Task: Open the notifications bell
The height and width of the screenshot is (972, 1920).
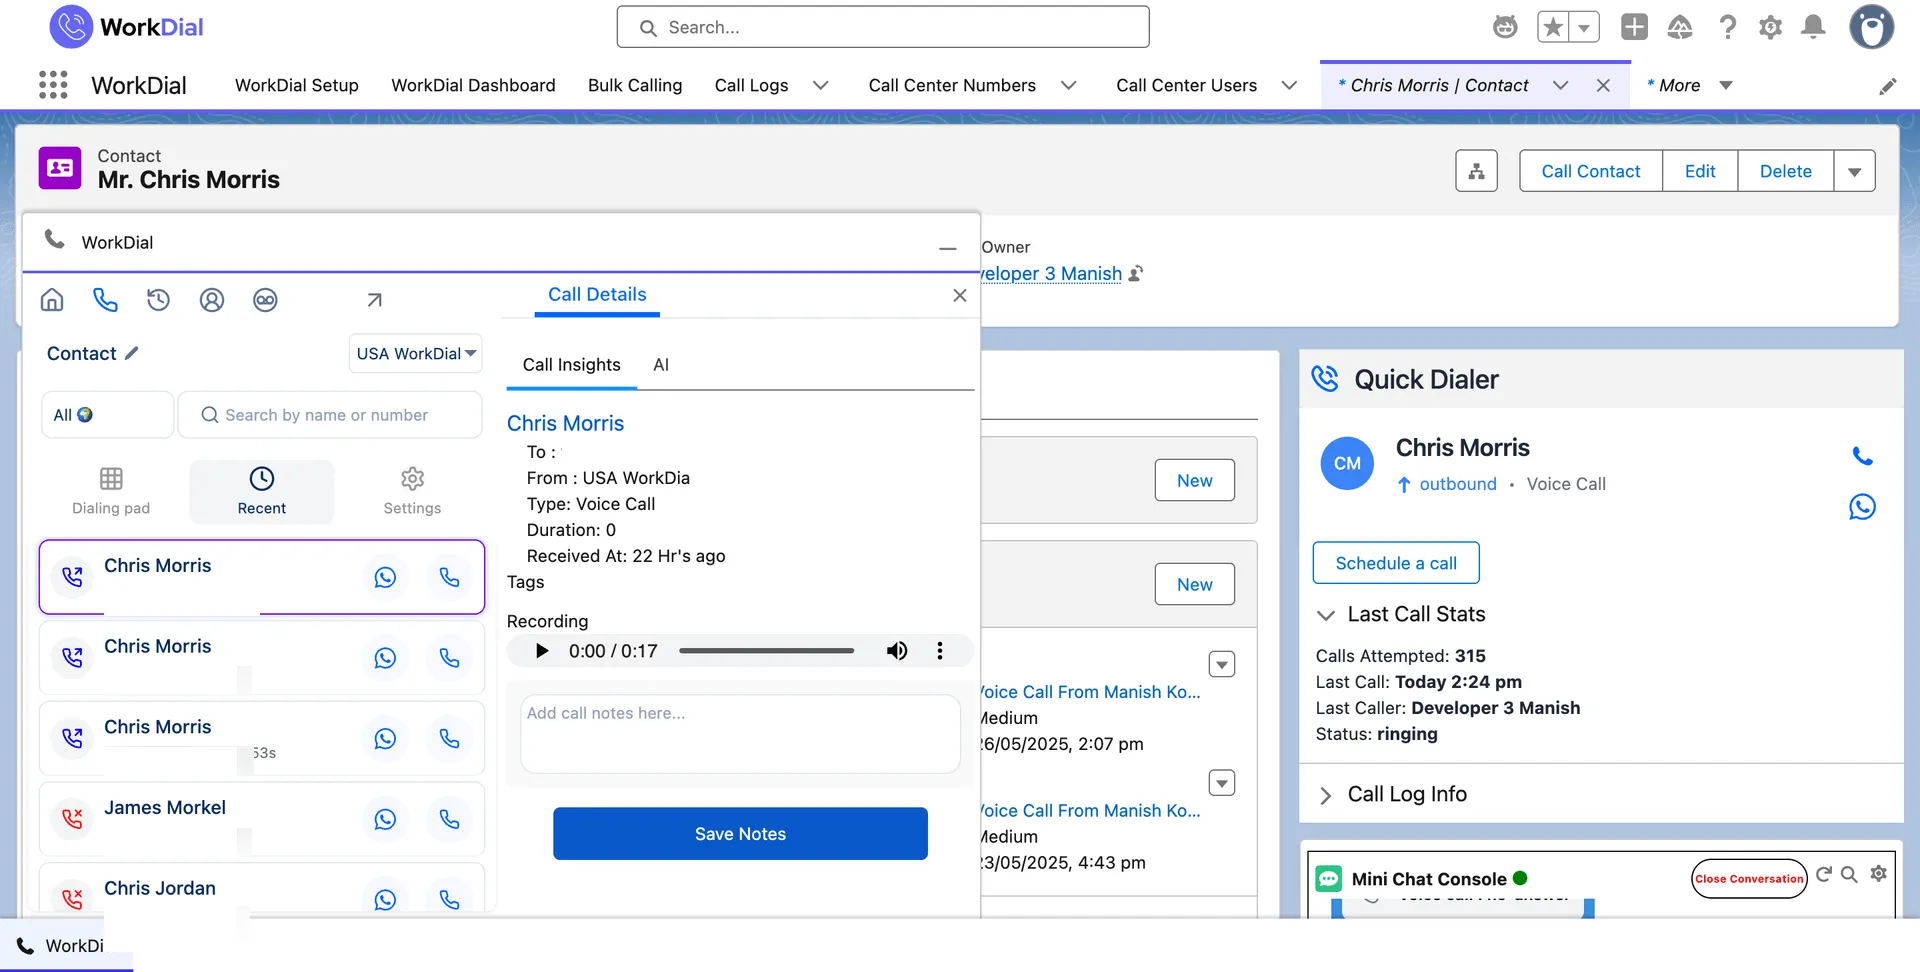Action: pyautogui.click(x=1813, y=27)
